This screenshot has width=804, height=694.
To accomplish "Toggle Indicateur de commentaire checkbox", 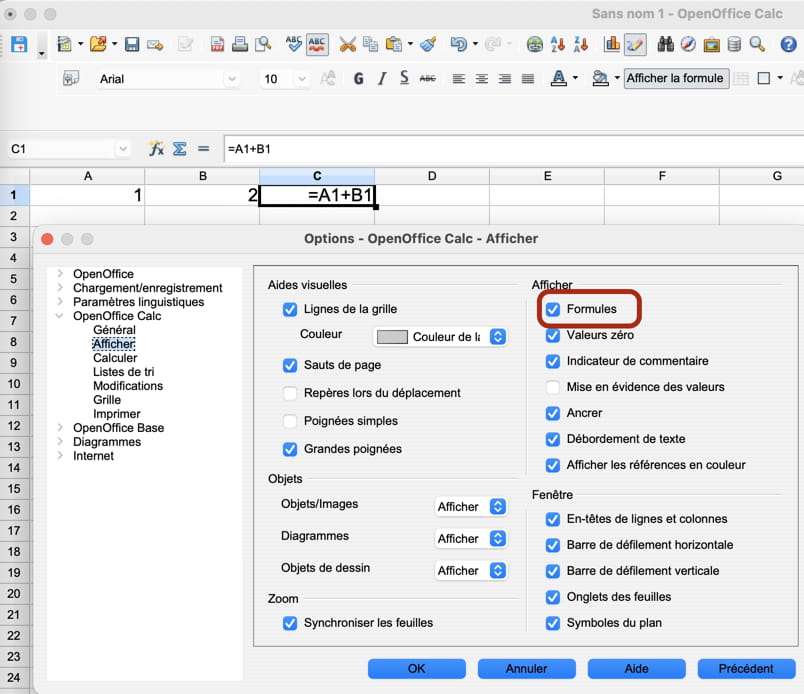I will (553, 361).
